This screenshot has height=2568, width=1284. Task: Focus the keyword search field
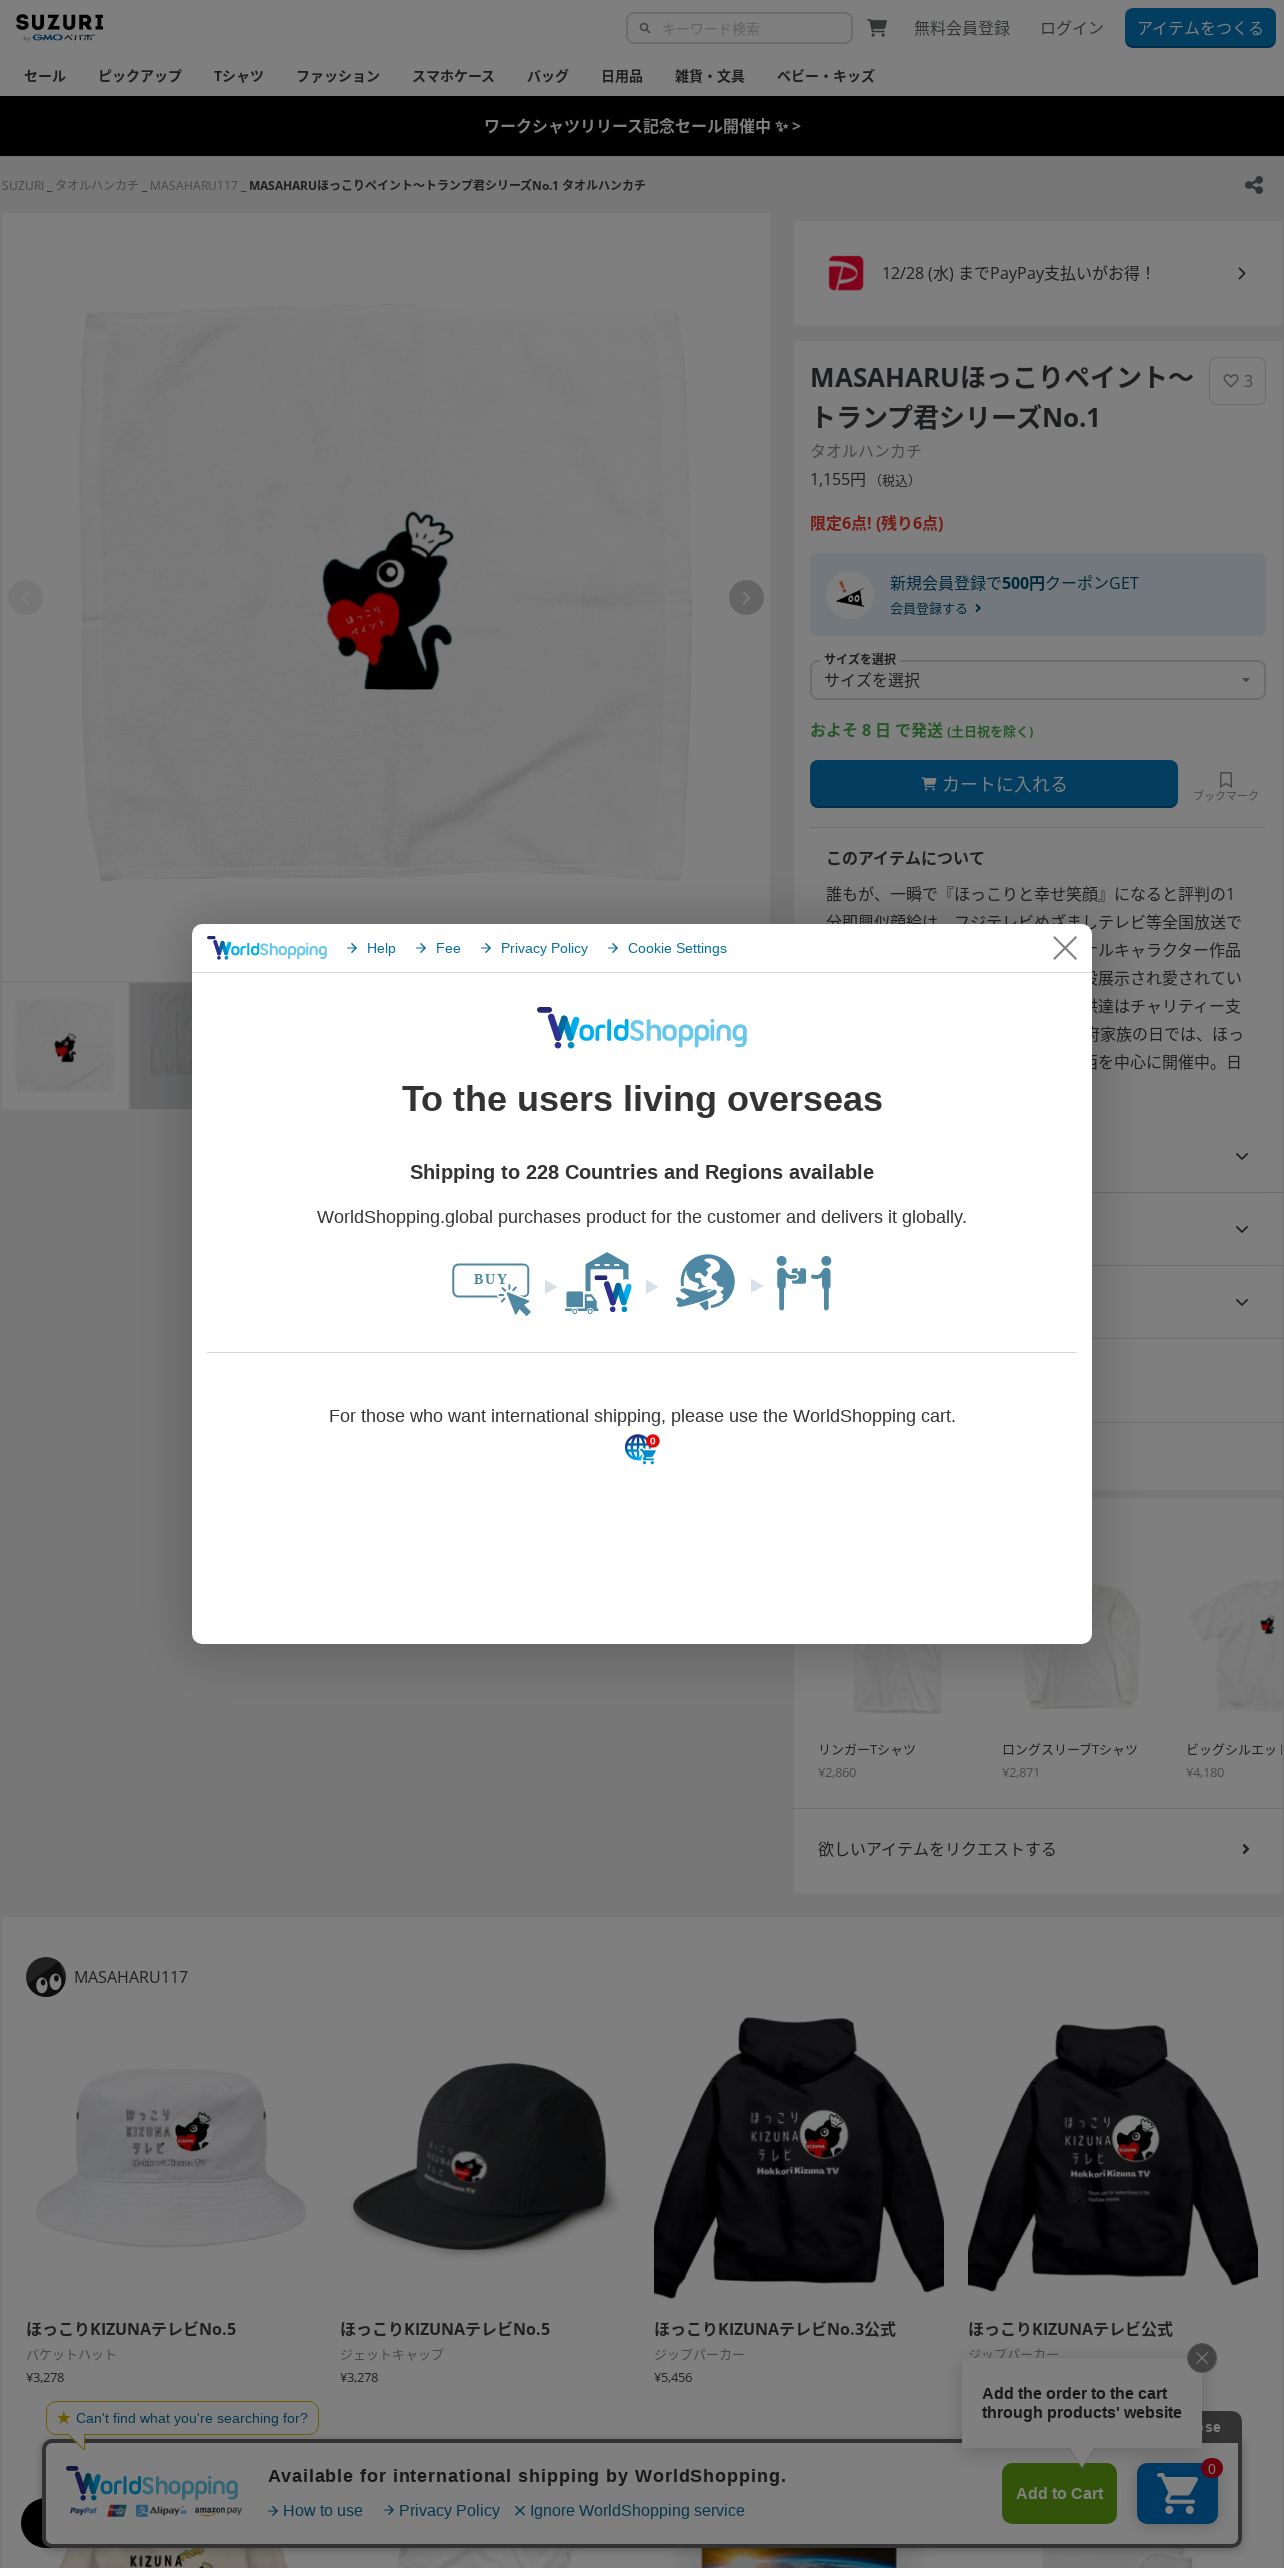click(x=739, y=28)
